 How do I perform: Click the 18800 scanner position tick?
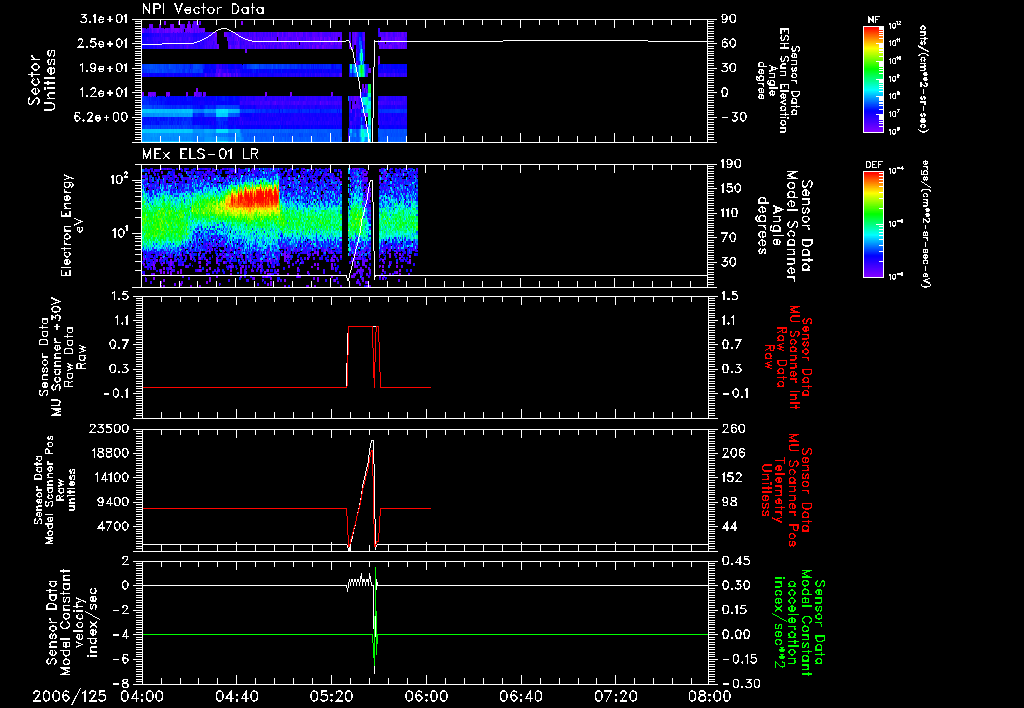(x=110, y=453)
